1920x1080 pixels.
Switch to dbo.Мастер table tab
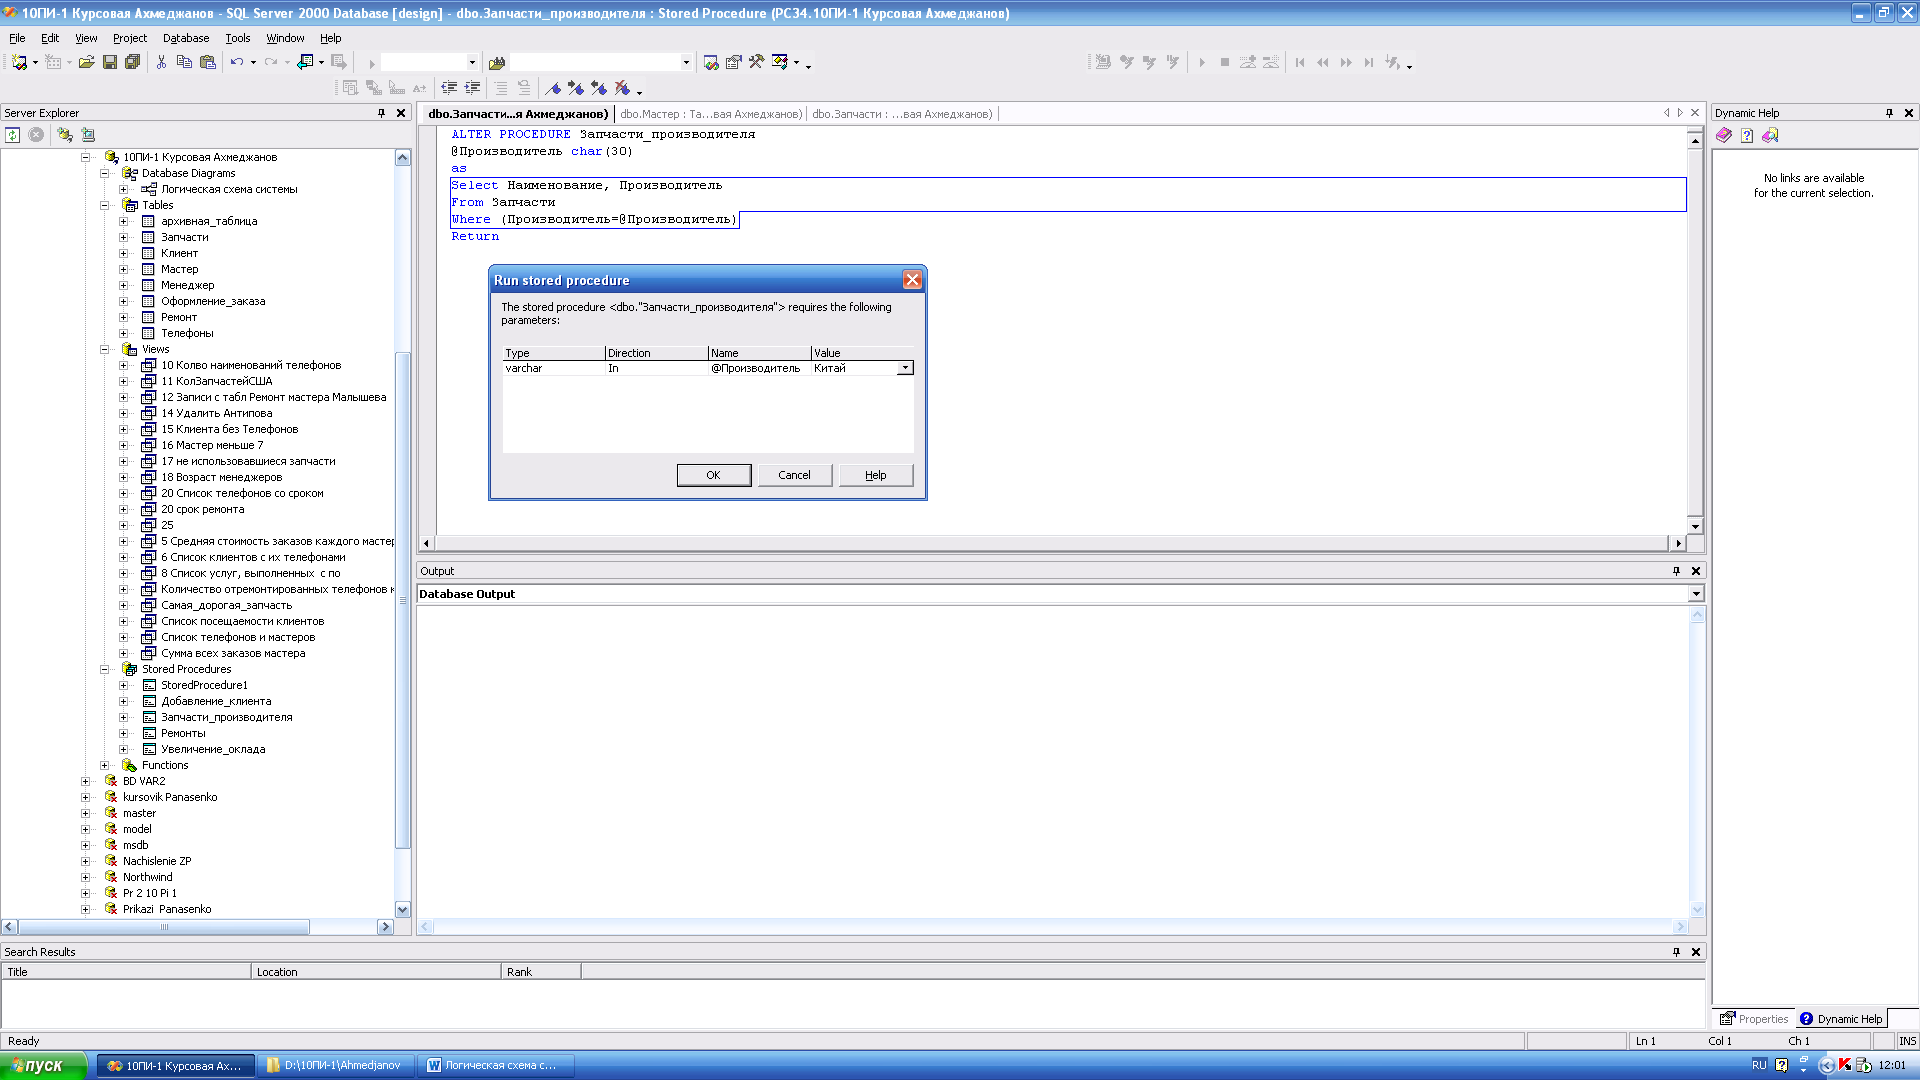click(710, 114)
